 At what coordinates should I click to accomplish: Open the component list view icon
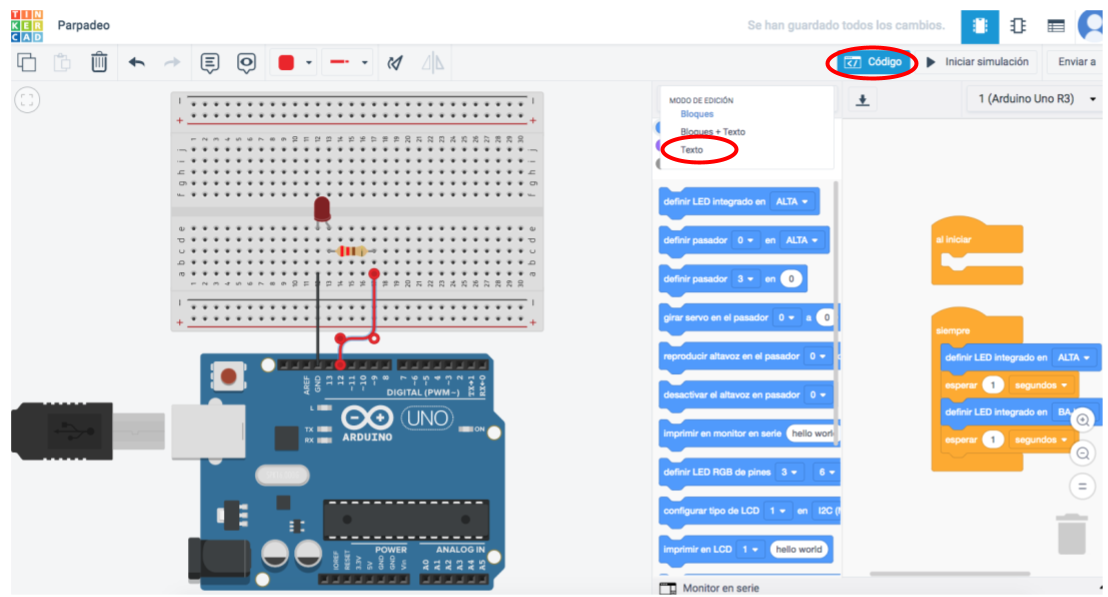1056,26
